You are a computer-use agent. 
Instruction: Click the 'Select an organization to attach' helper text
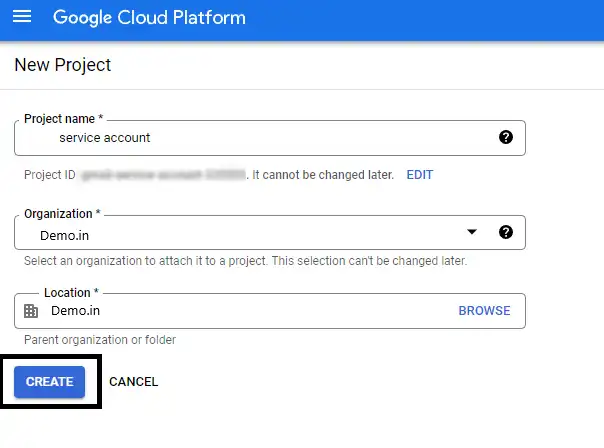245,261
